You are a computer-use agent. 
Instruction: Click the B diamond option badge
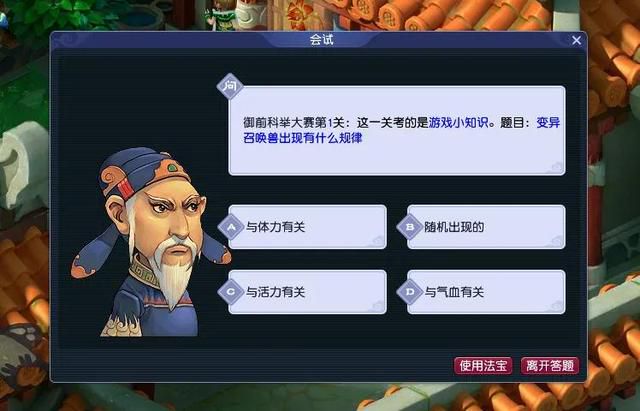click(410, 227)
